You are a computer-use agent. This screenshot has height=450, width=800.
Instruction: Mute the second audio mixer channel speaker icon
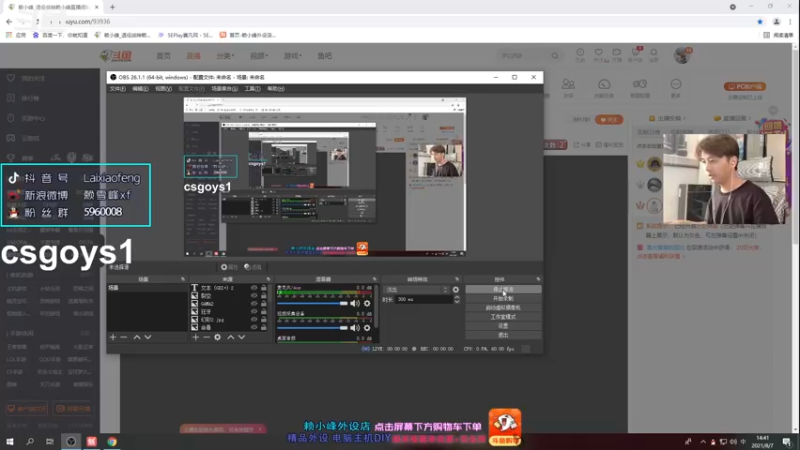(355, 328)
